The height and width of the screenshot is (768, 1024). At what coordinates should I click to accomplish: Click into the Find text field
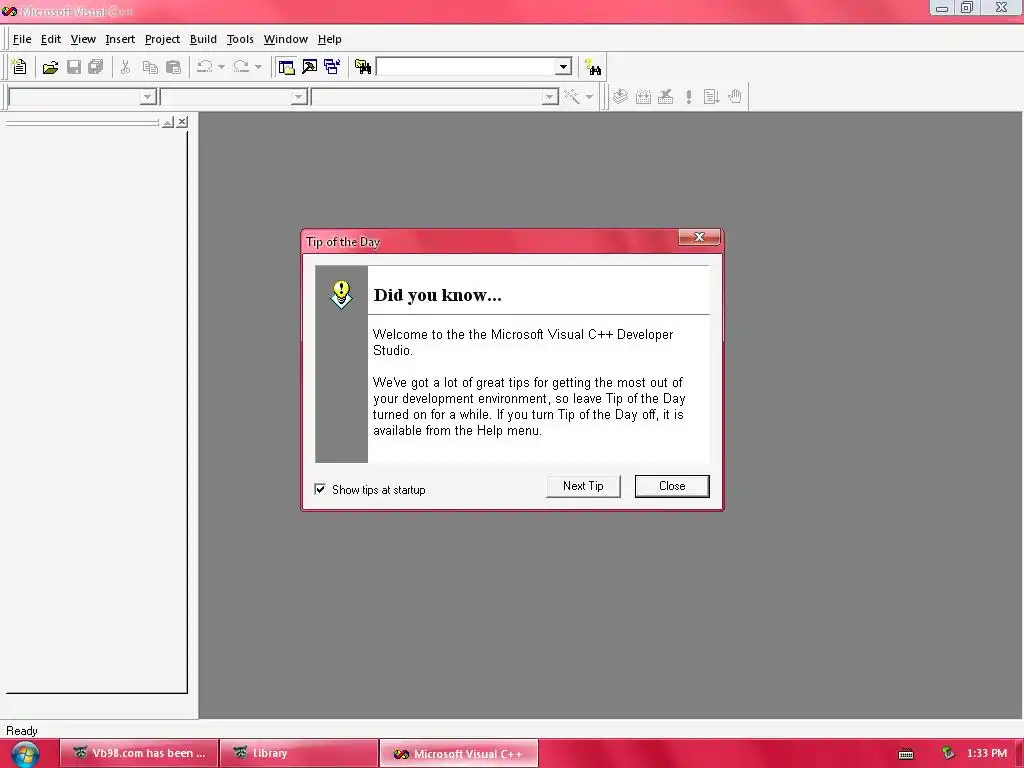pos(466,67)
